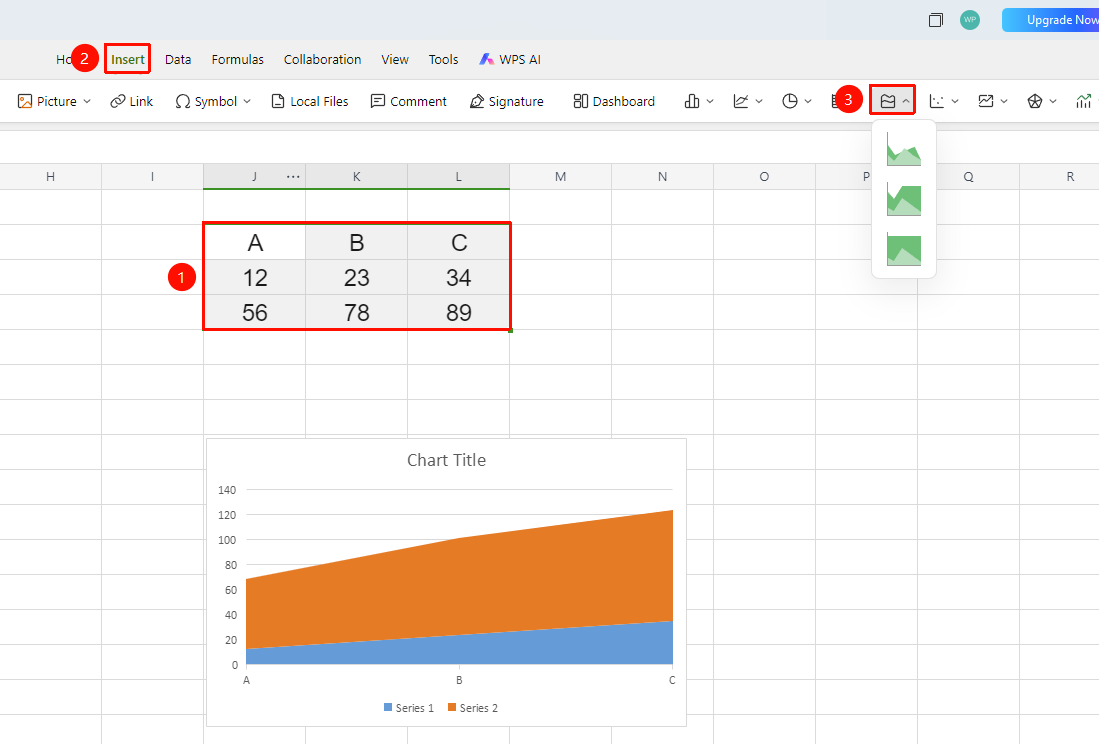Select column header M
The height and width of the screenshot is (744, 1099).
[x=561, y=177]
